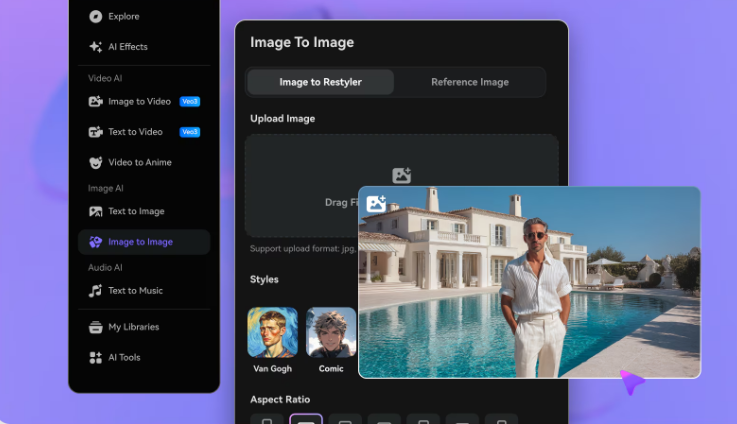The height and width of the screenshot is (424, 737).
Task: Click the My Libraries icon
Action: [95, 327]
